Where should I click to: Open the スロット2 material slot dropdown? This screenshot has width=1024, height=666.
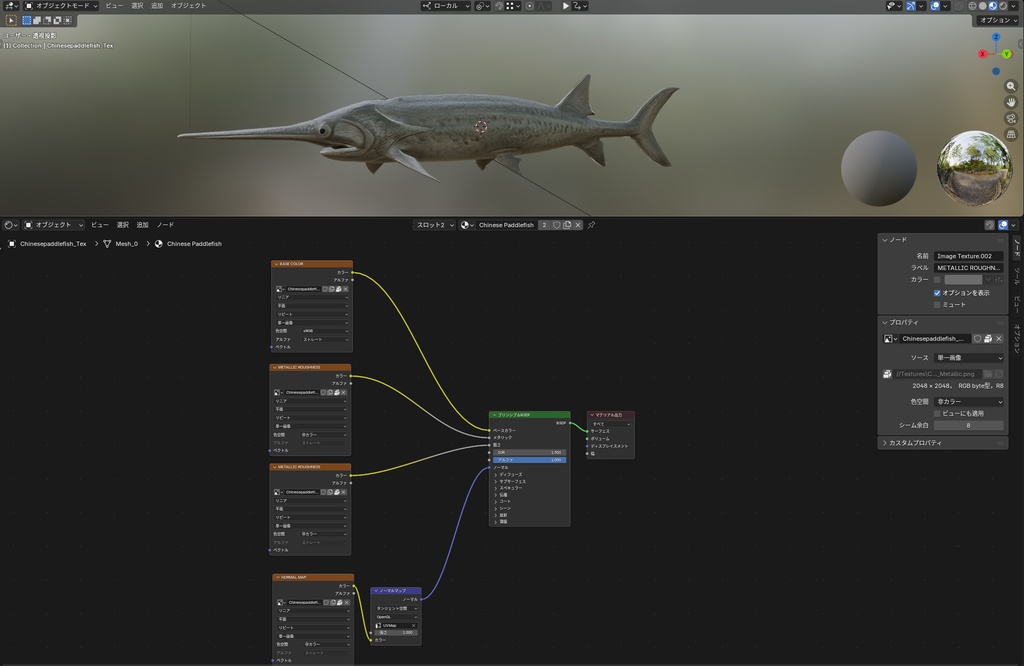point(434,225)
